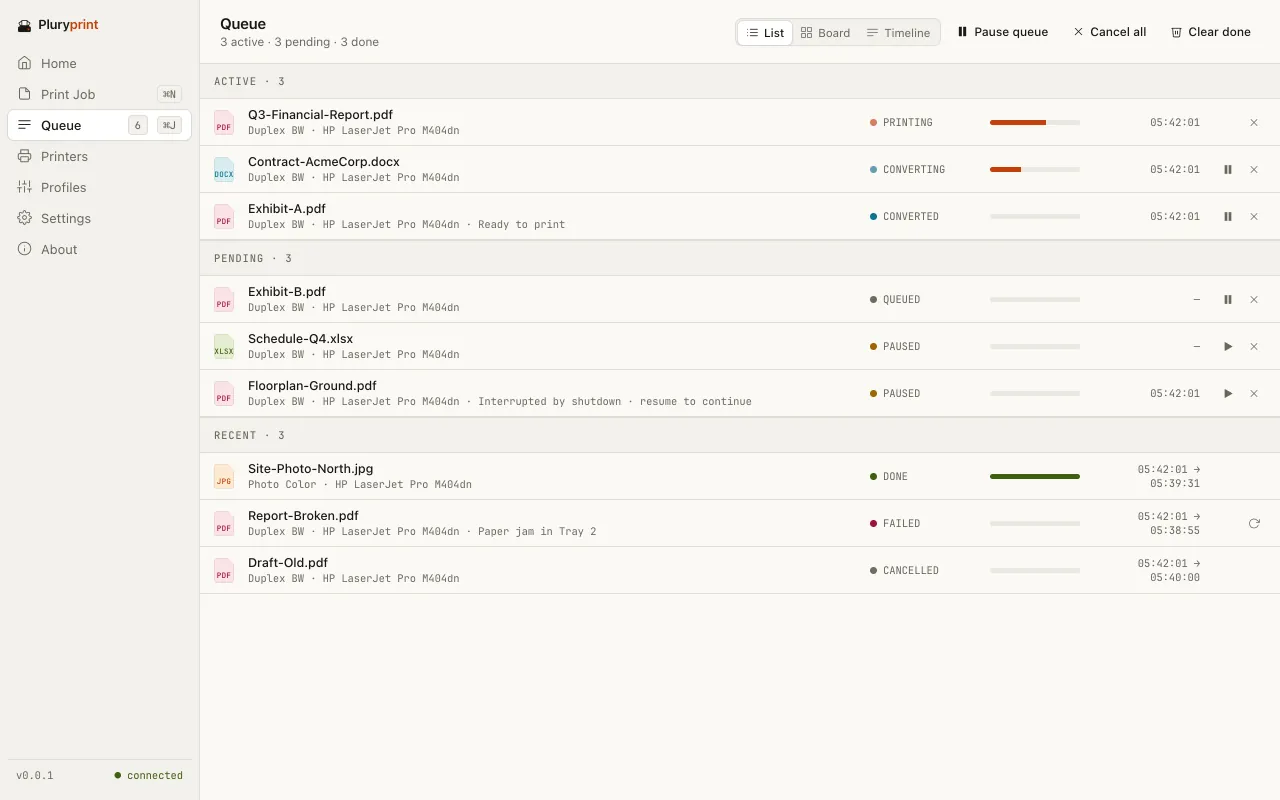The width and height of the screenshot is (1280, 800).
Task: Click the "connected" status indicator
Action: (x=149, y=775)
